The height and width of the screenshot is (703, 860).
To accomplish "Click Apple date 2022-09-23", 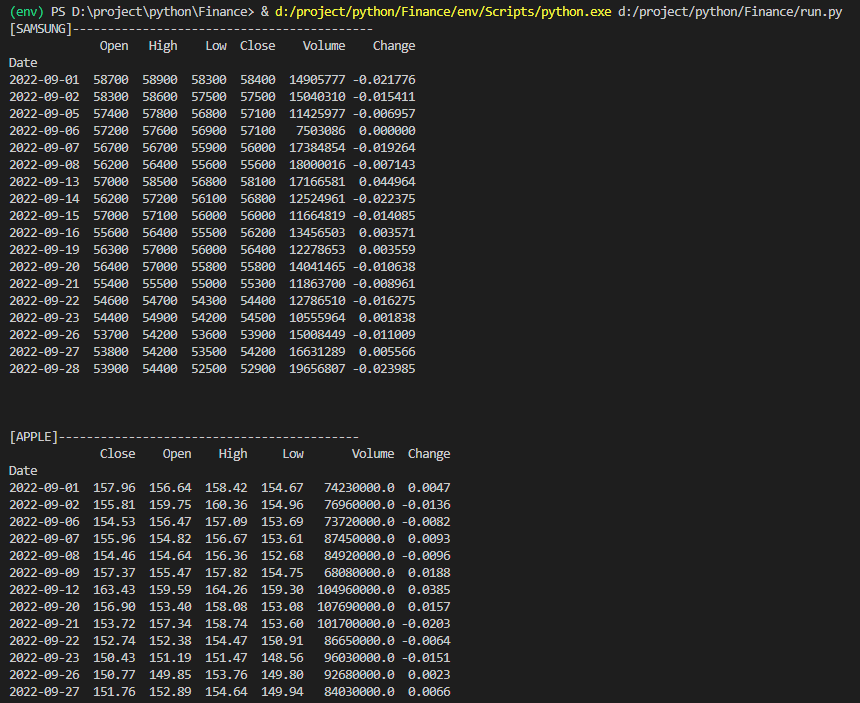I will point(44,657).
